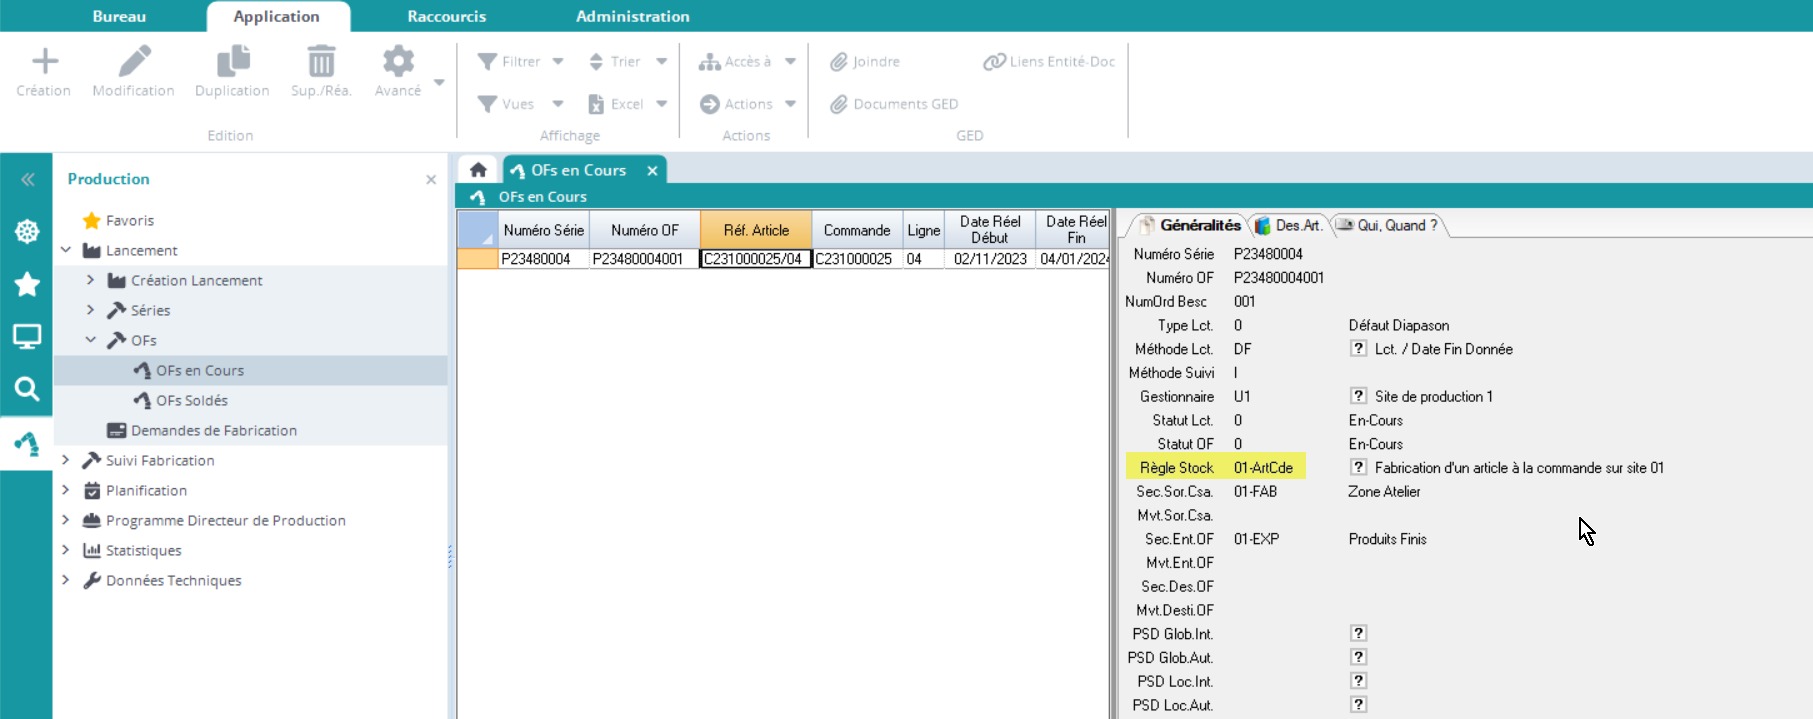This screenshot has height=719, width=1813.
Task: Select OFs Soldés in the tree
Action: click(191, 400)
